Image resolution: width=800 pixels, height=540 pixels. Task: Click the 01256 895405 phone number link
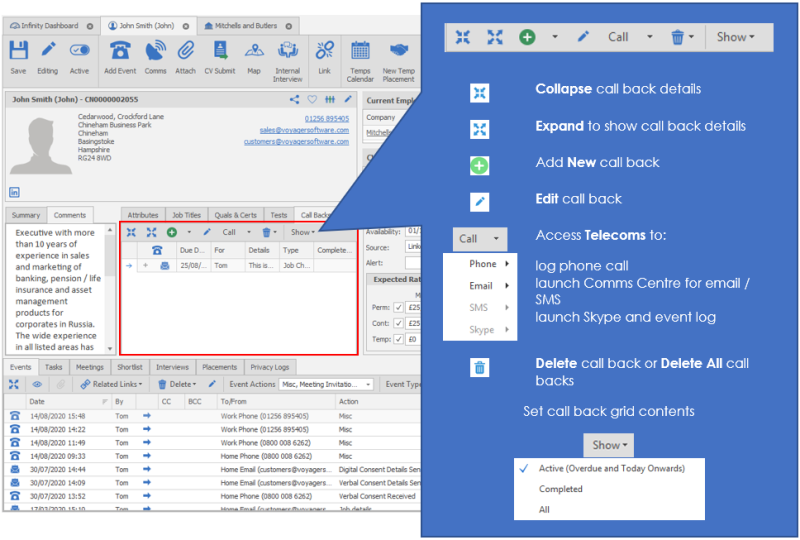point(326,118)
